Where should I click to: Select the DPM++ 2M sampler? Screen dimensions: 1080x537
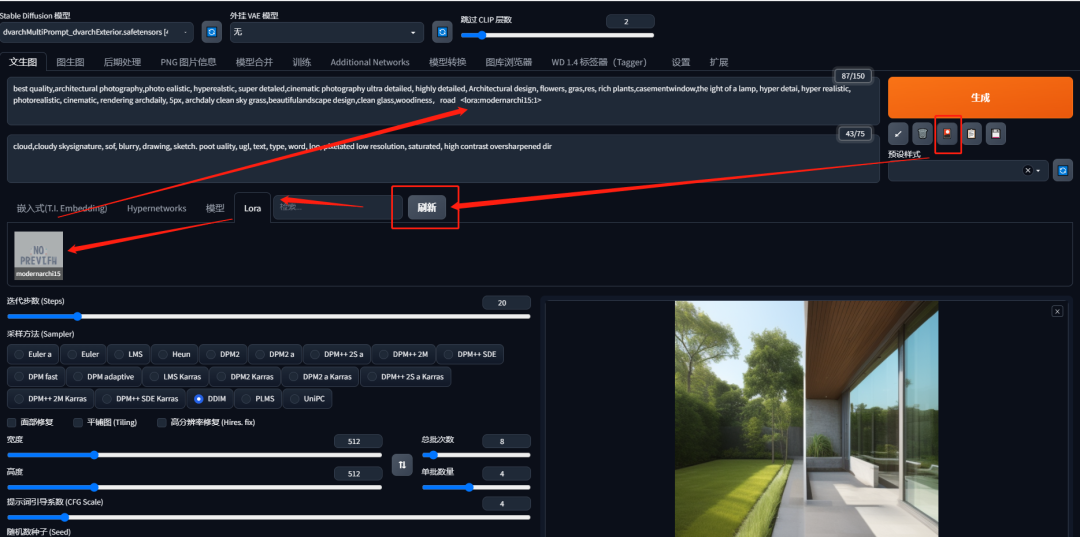click(x=404, y=355)
